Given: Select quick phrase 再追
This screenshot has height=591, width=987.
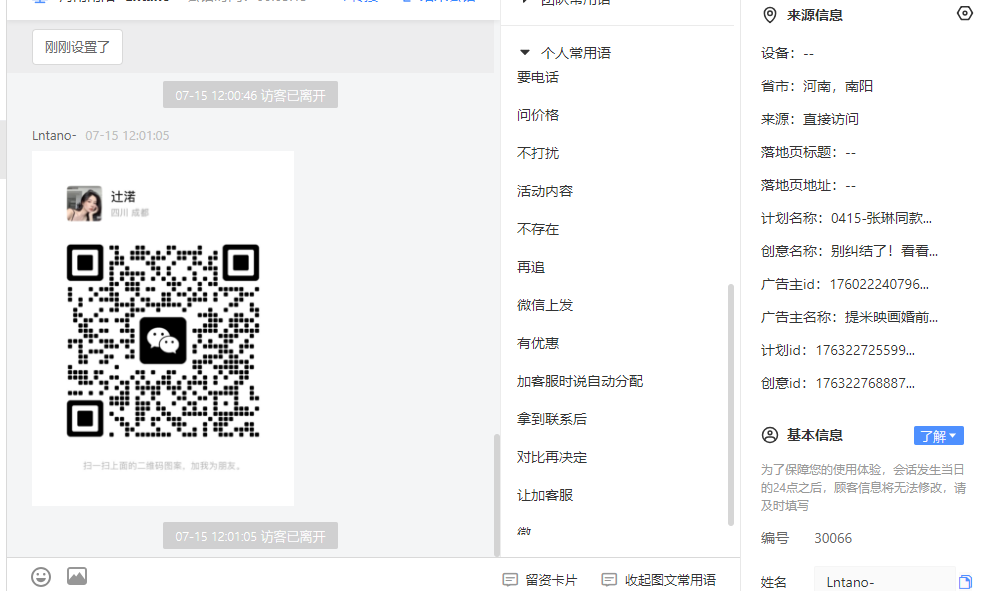Looking at the screenshot, I should point(531,267).
